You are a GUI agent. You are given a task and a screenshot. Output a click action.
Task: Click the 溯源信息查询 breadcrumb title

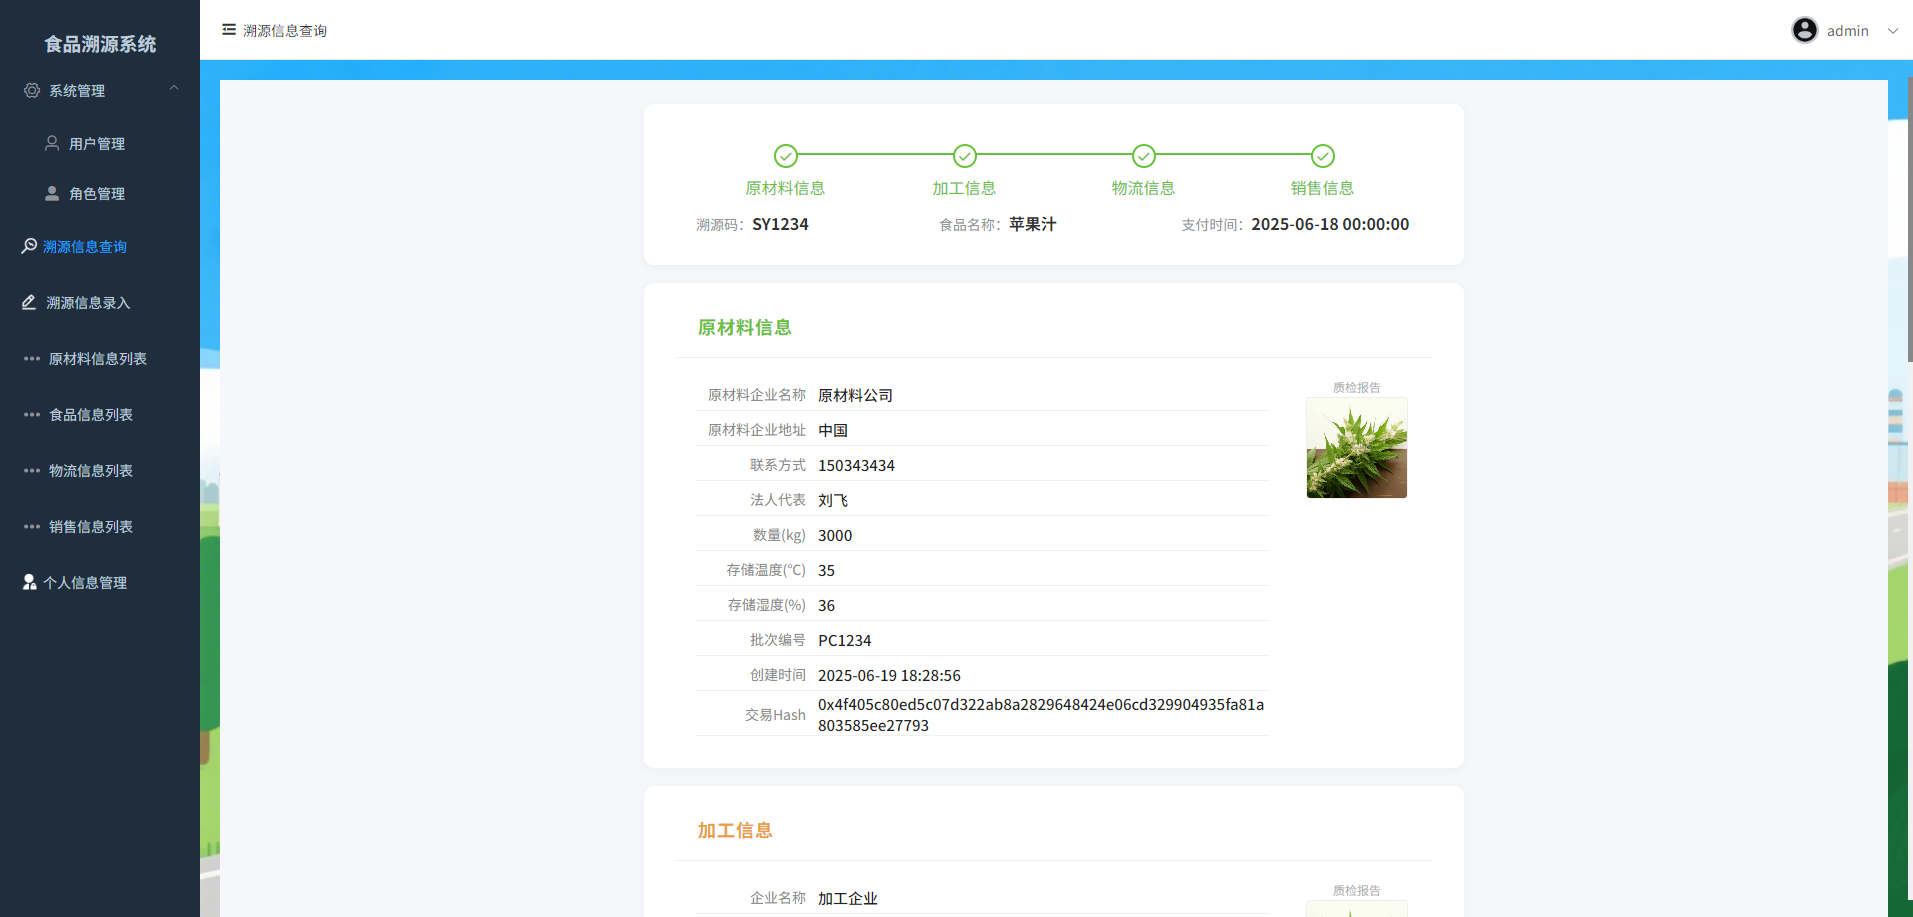point(285,31)
